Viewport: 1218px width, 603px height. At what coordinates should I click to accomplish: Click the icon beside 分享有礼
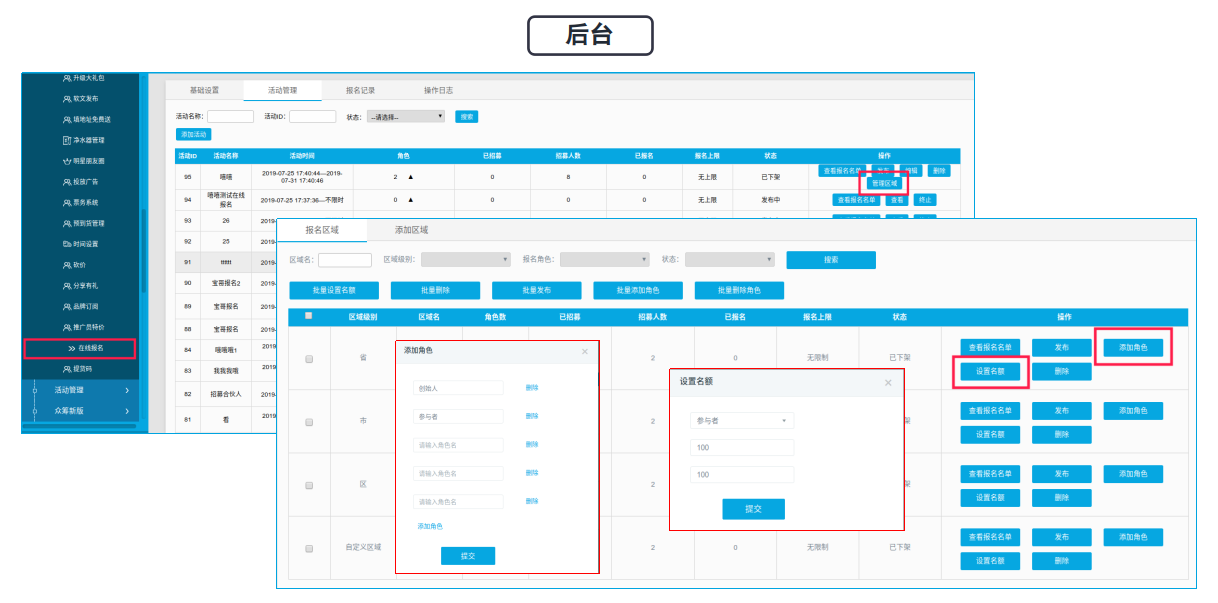(66, 286)
